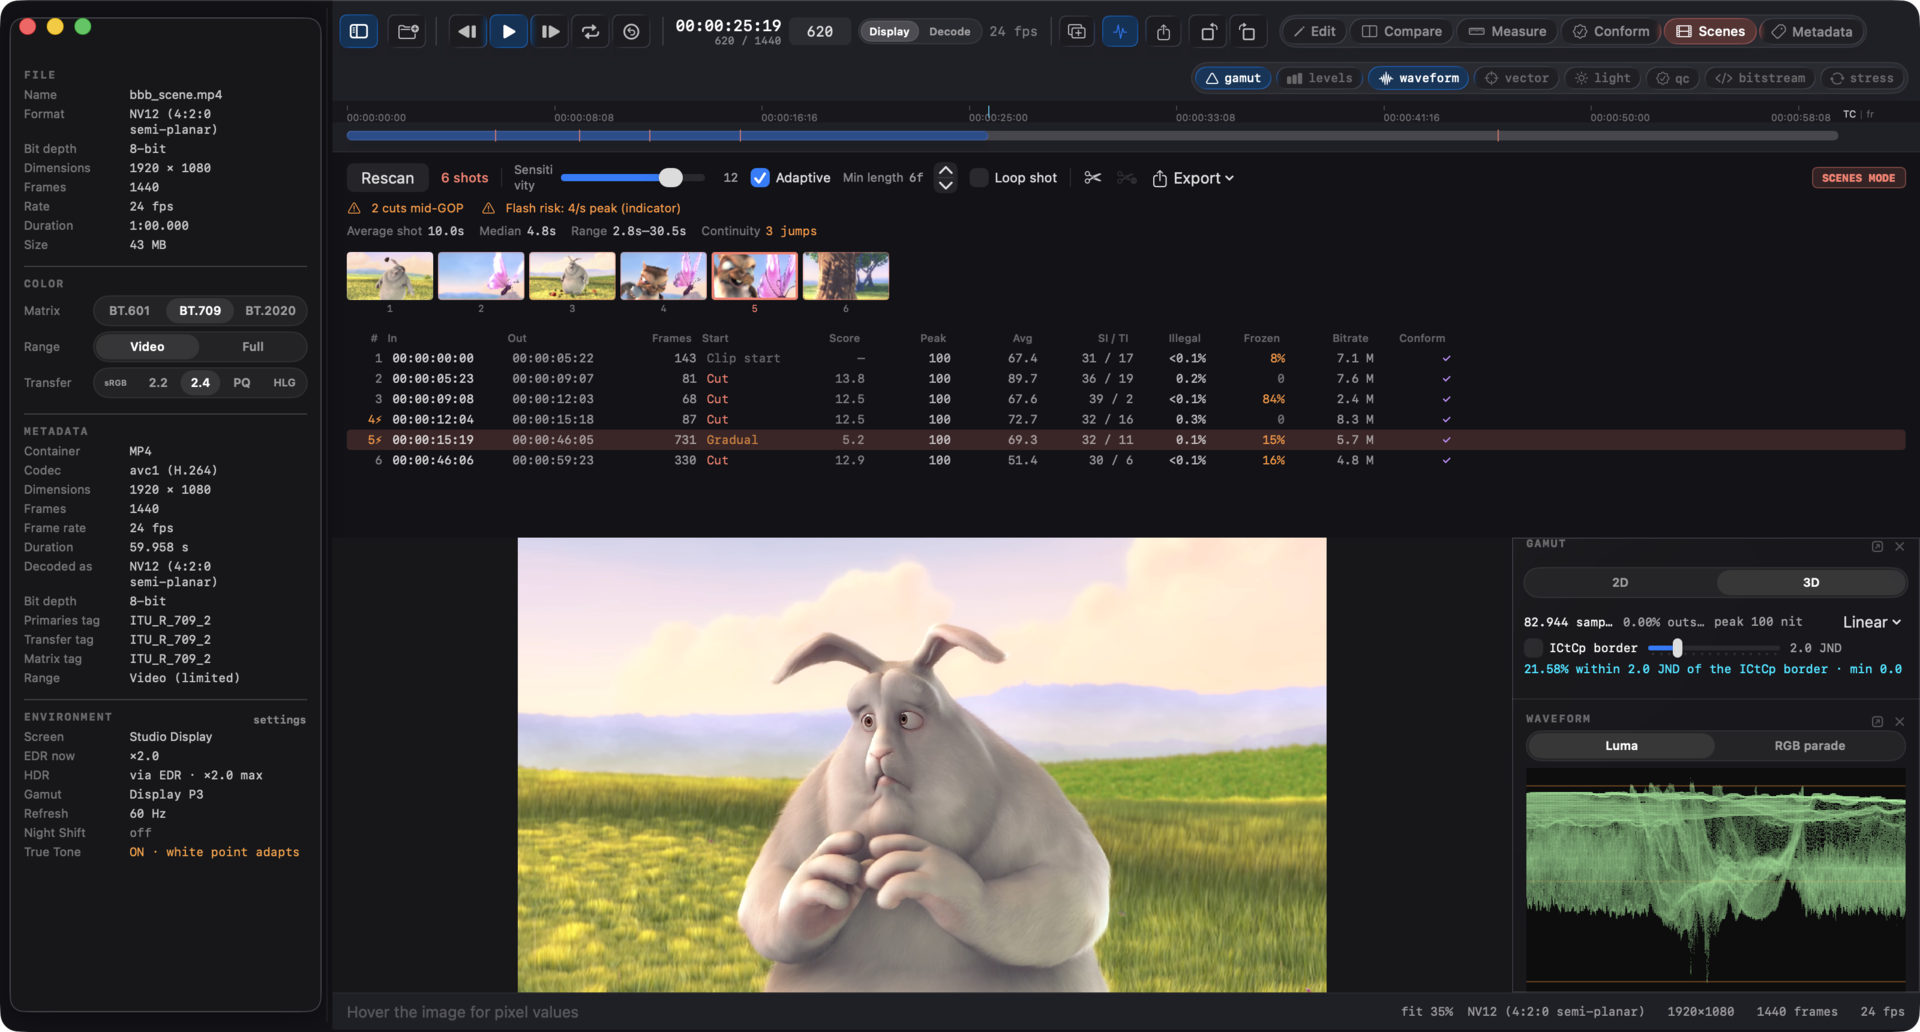Viewport: 1920px width, 1032px height.
Task: Select the Scenes tab
Action: point(1710,31)
